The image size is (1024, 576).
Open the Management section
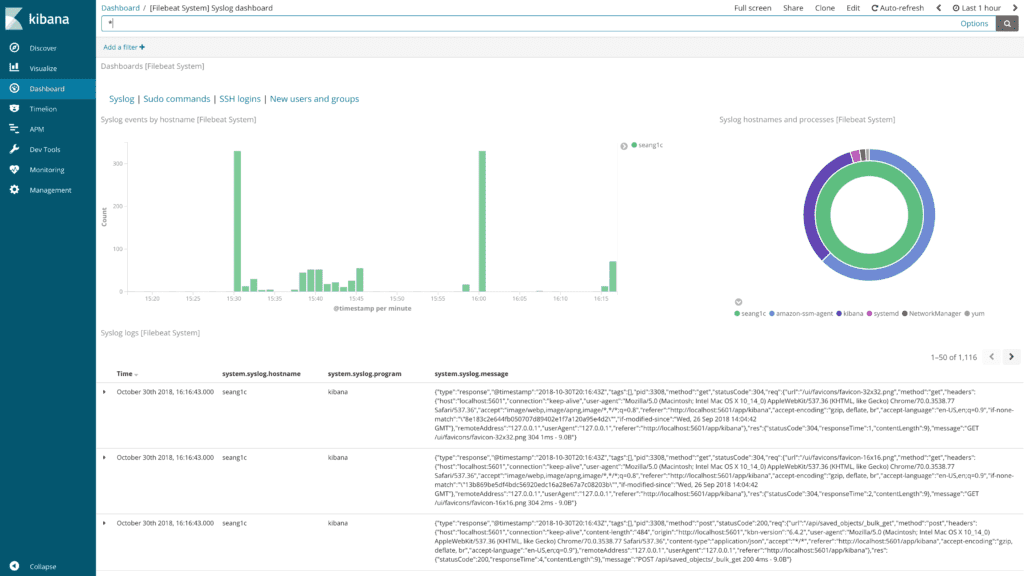[x=50, y=190]
